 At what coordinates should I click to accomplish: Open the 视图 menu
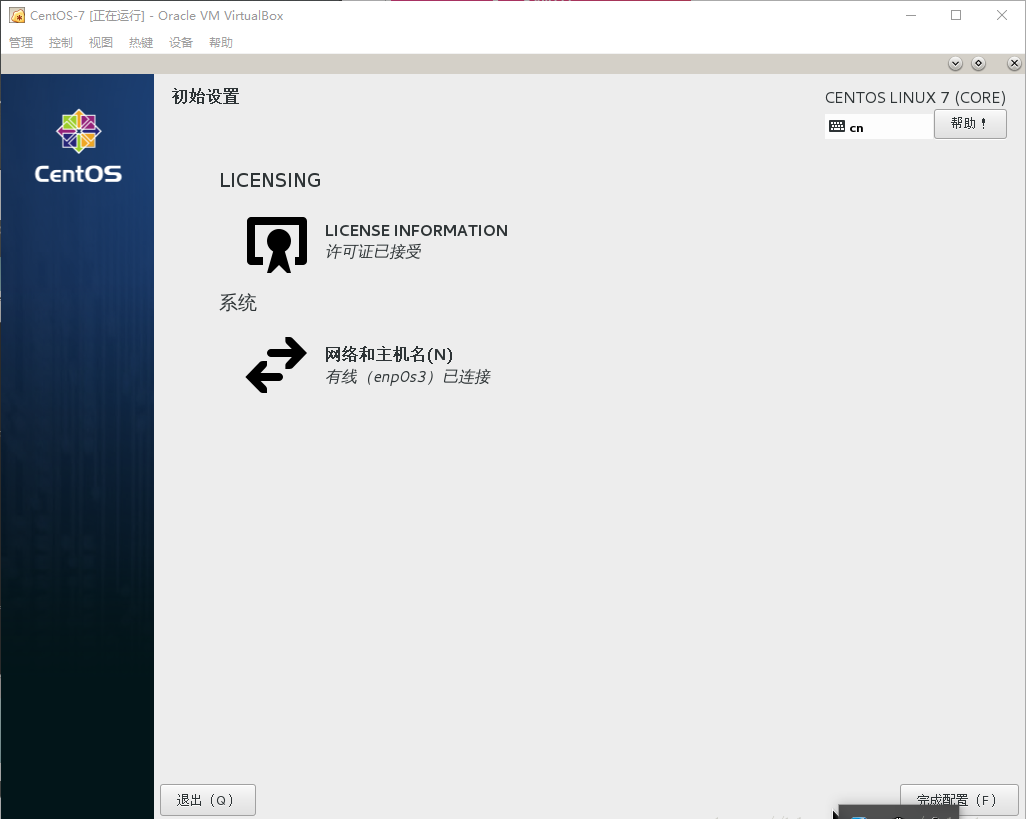tap(101, 43)
